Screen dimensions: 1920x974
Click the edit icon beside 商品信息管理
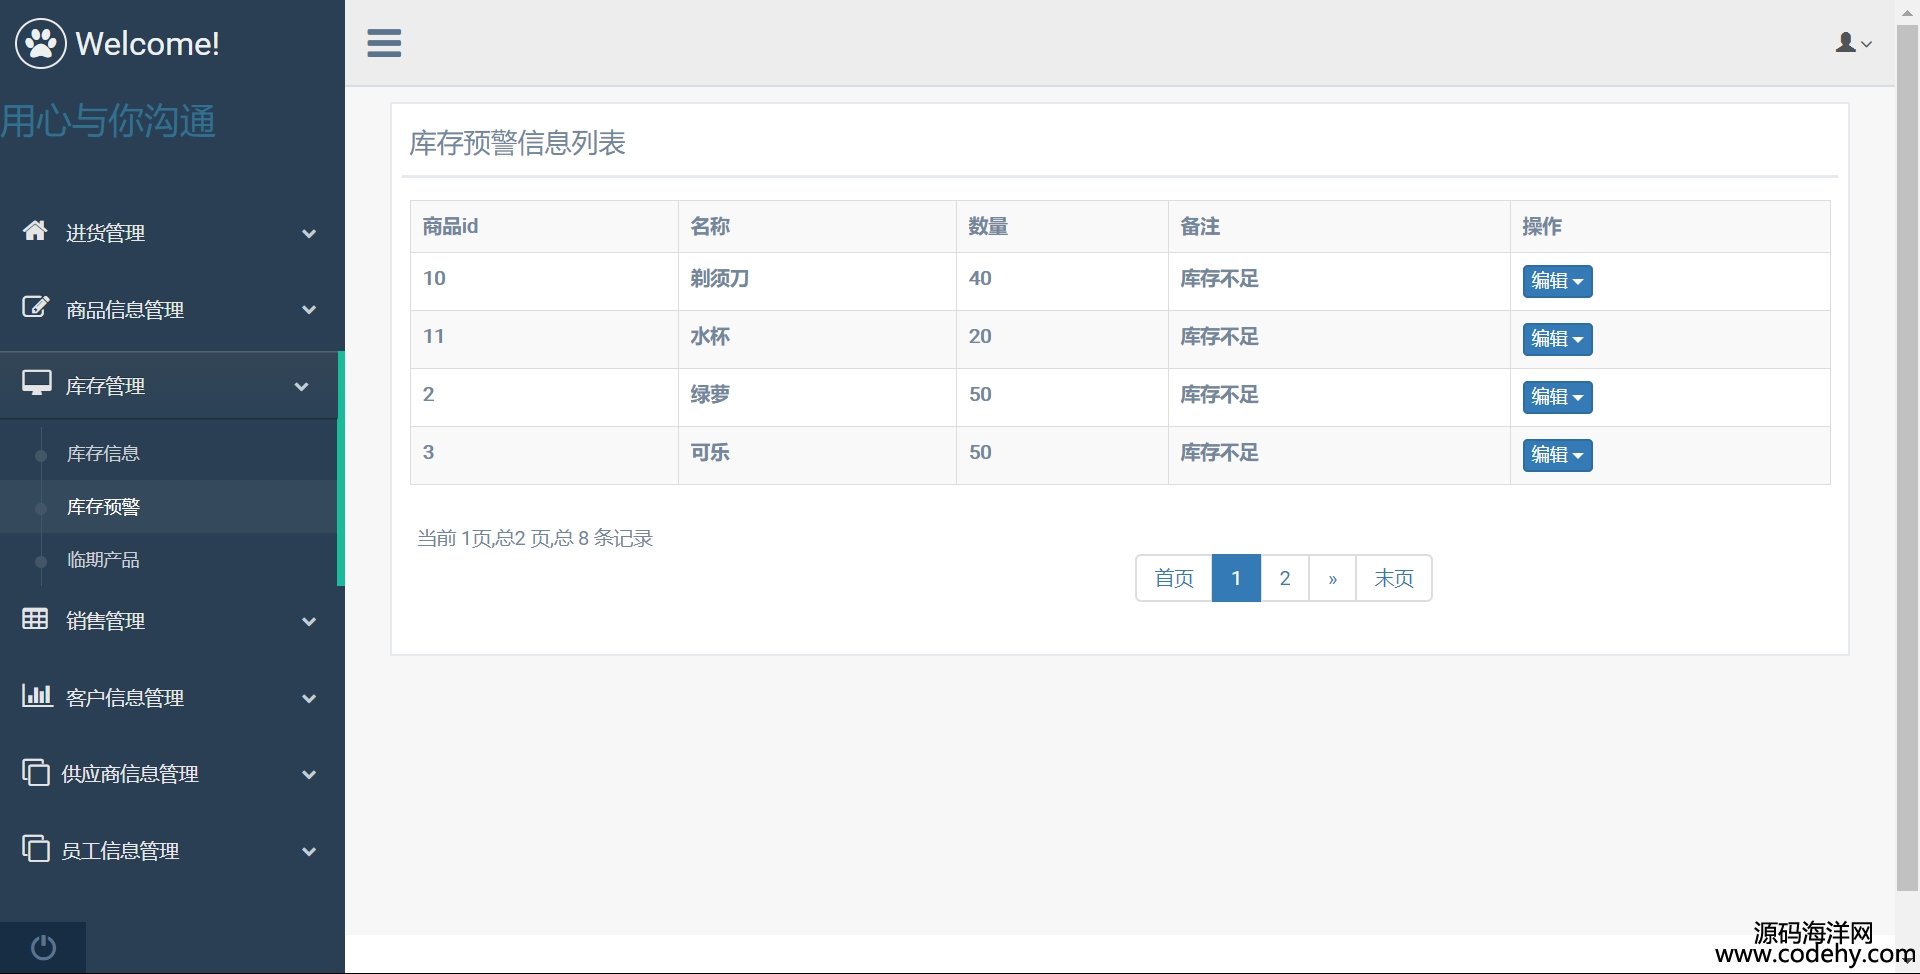pos(35,308)
